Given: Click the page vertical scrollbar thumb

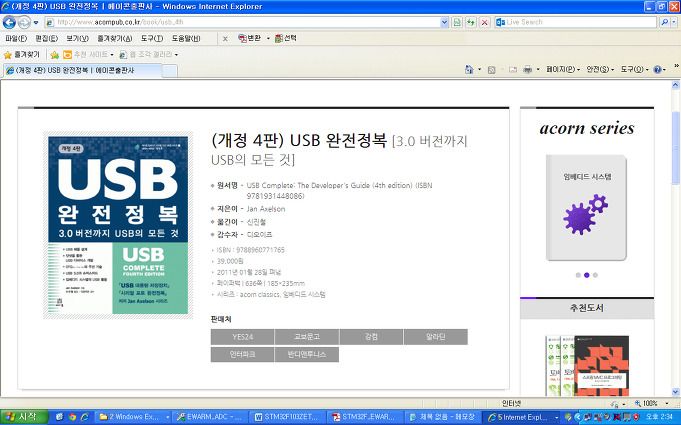Looking at the screenshot, I should point(676,148).
